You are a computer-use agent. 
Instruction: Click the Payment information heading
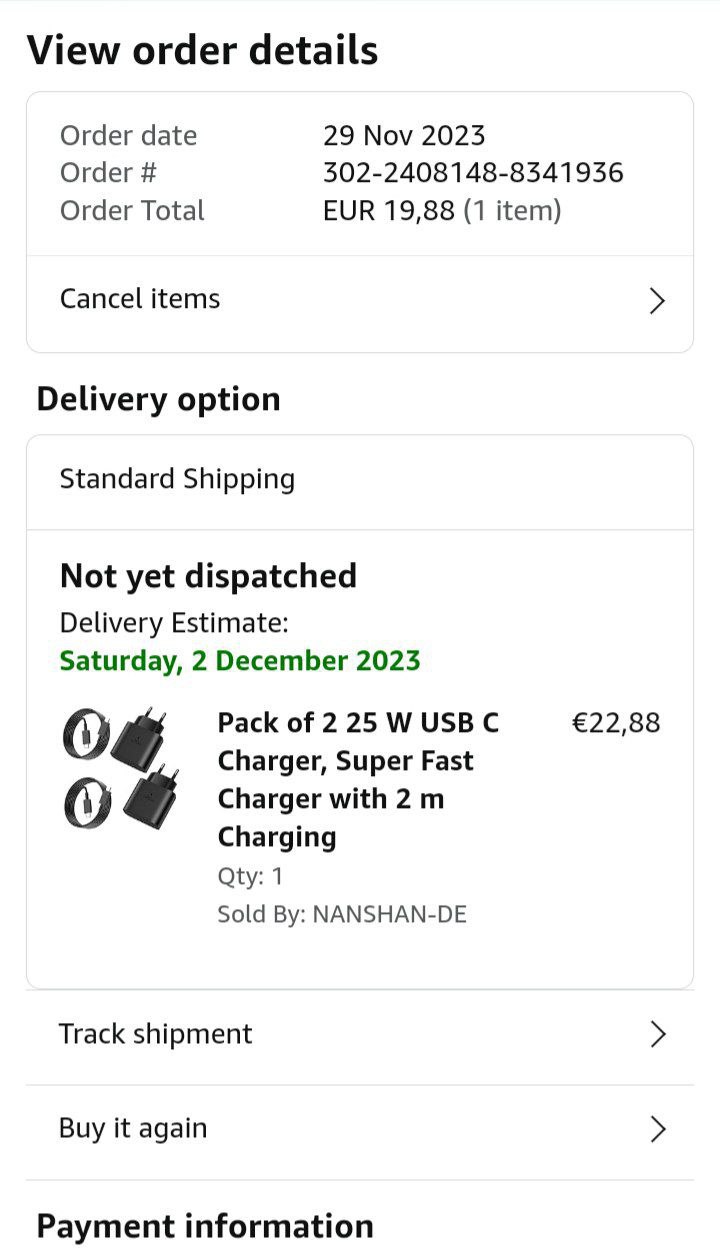coord(204,1226)
